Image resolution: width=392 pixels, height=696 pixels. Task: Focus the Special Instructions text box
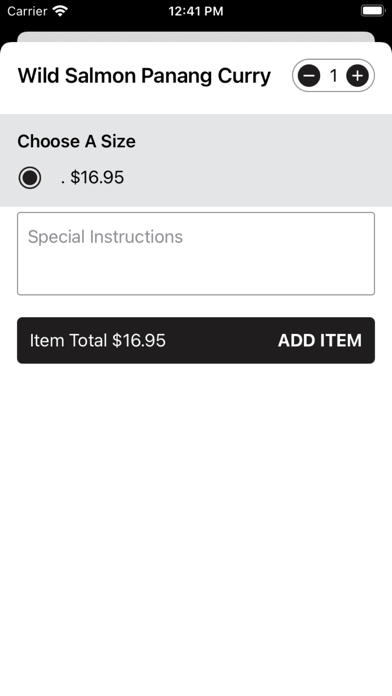[196, 253]
